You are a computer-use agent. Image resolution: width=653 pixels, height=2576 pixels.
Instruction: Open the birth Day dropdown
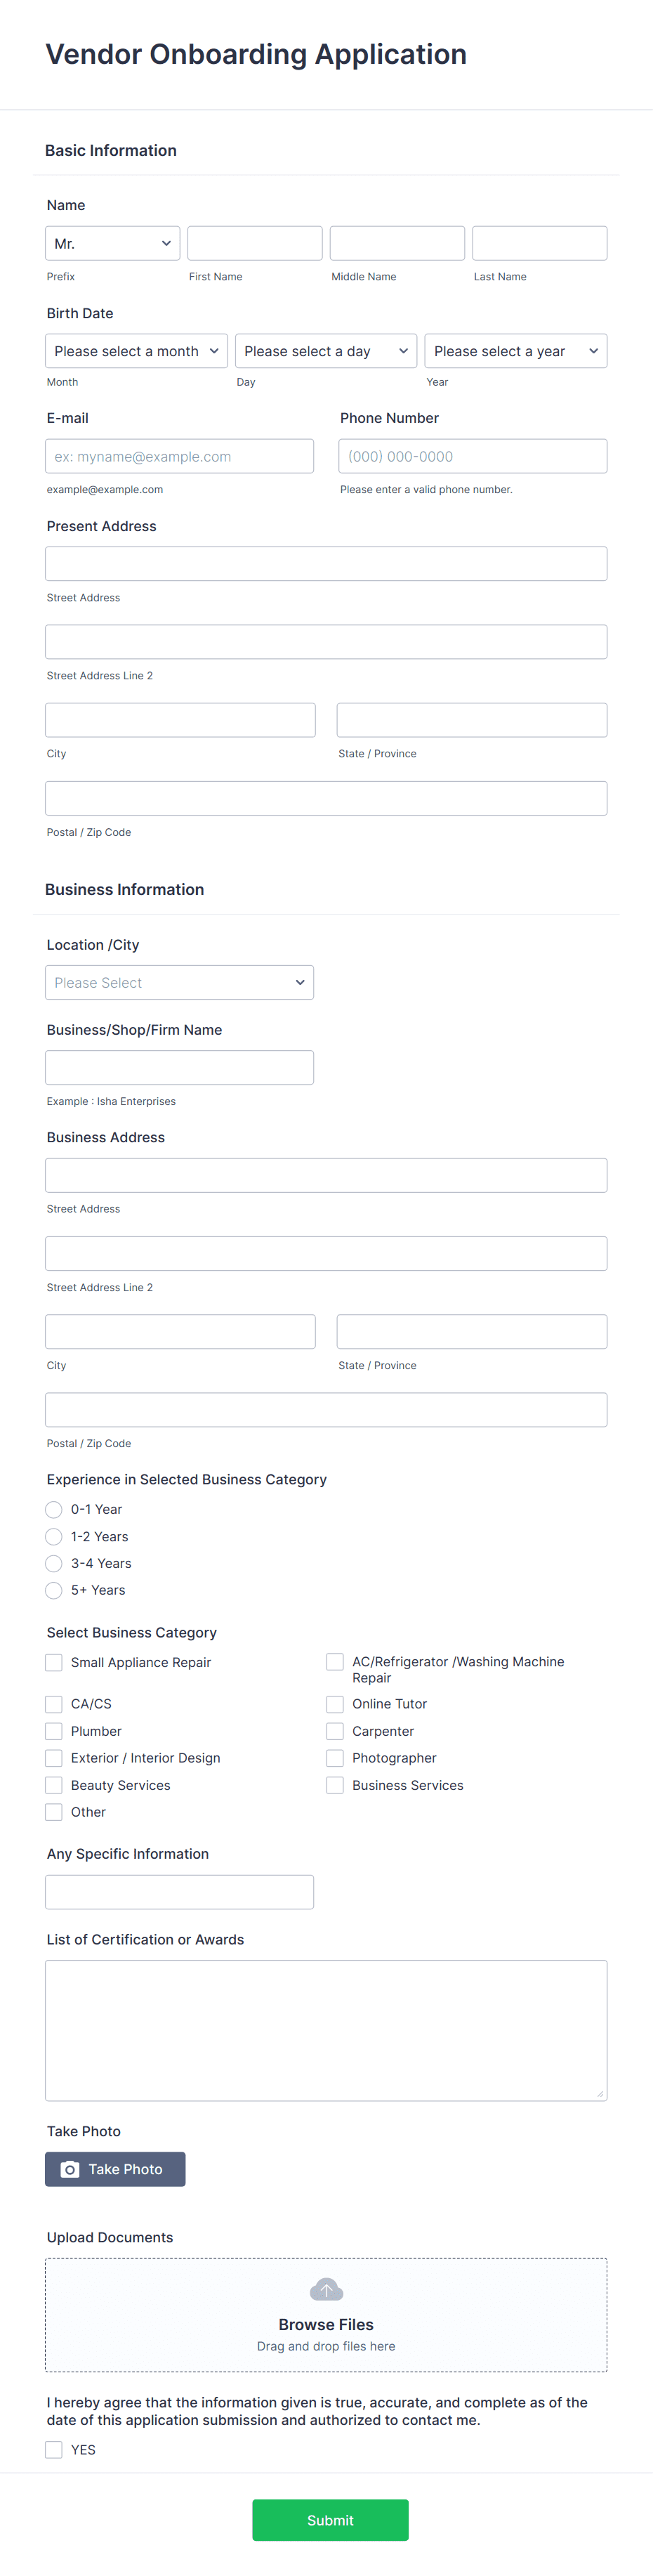[326, 351]
